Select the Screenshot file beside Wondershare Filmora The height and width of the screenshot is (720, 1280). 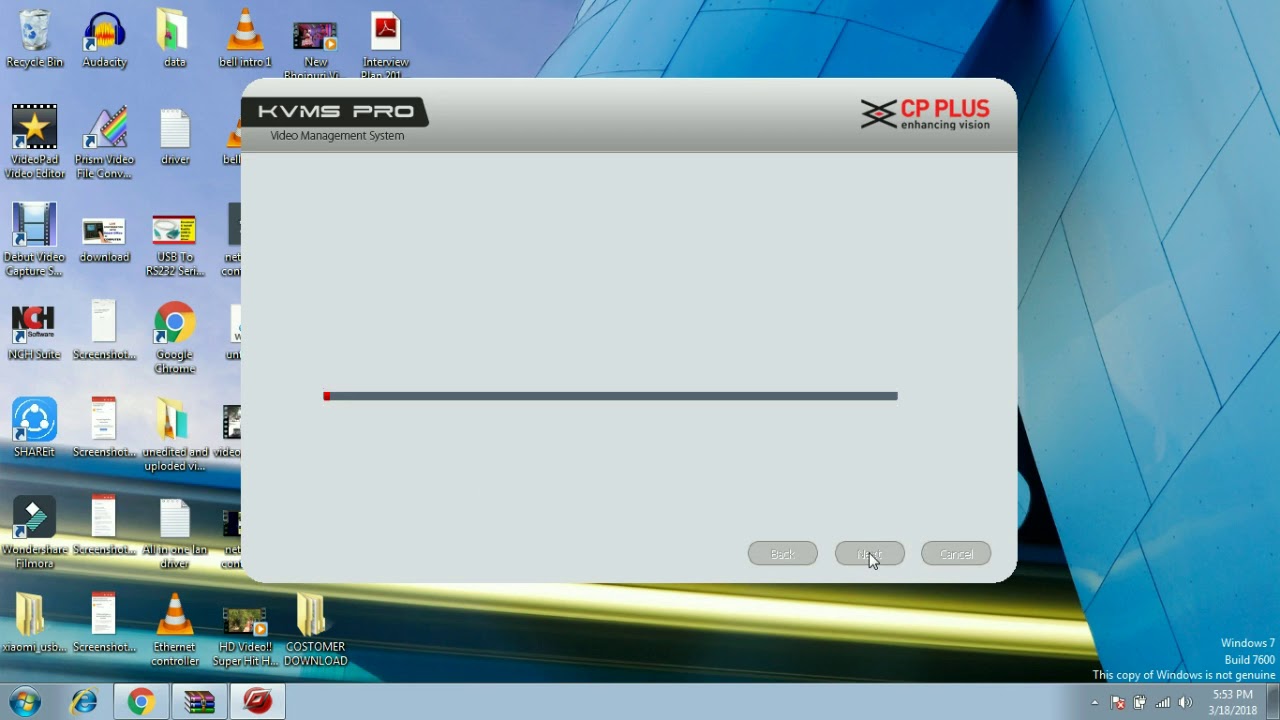pos(105,526)
